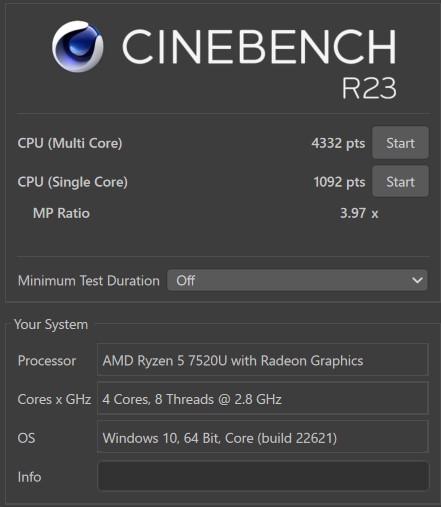Click the R23 version label
The width and height of the screenshot is (441, 507).
click(x=369, y=88)
